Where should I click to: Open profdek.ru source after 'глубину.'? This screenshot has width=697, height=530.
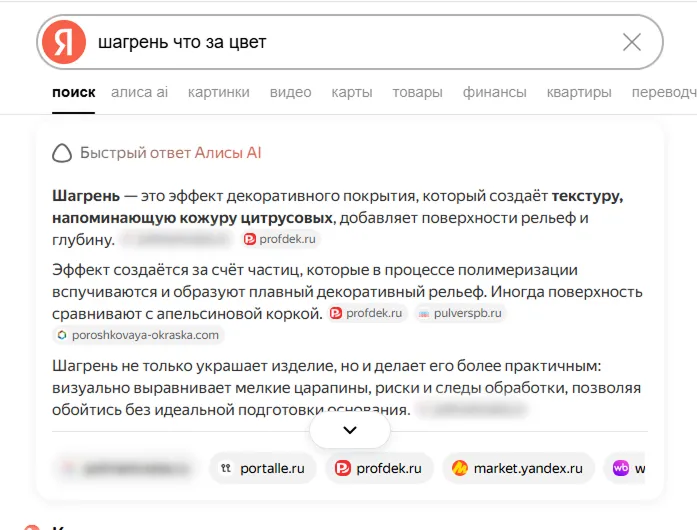(x=280, y=239)
